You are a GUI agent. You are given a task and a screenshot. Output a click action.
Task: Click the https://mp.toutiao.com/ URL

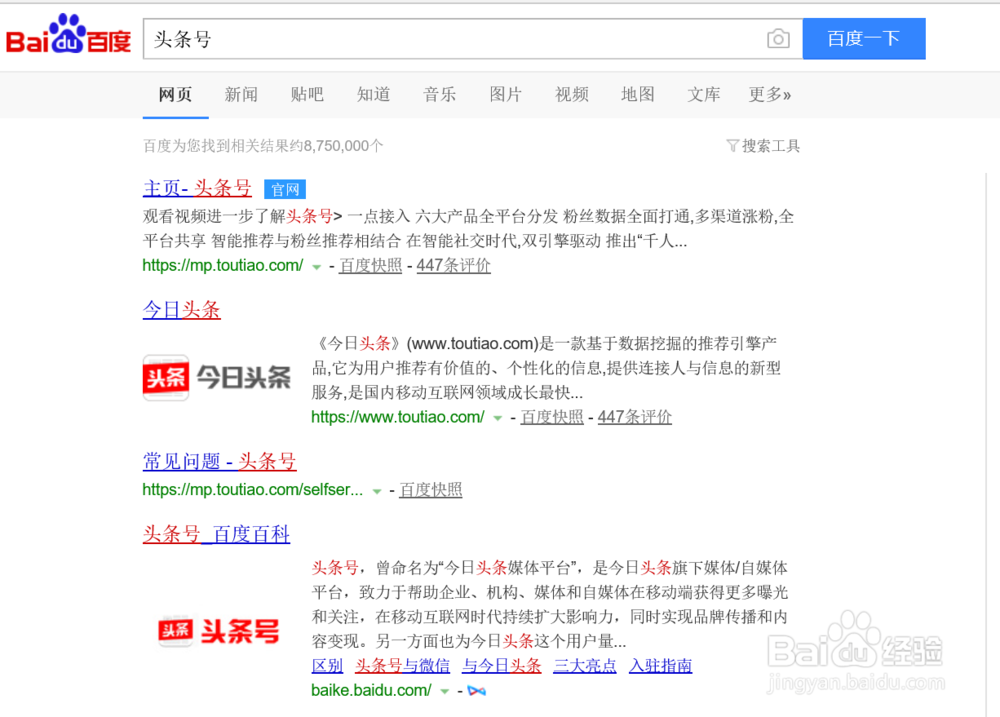pos(223,266)
